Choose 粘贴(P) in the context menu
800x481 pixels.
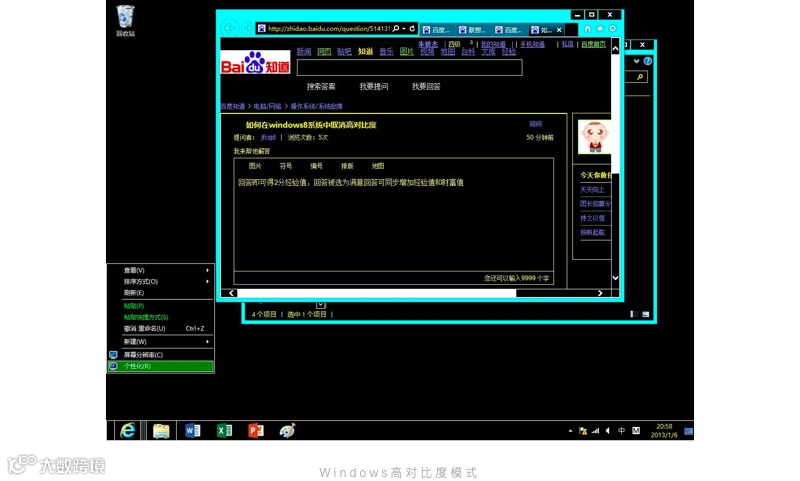[x=160, y=306]
